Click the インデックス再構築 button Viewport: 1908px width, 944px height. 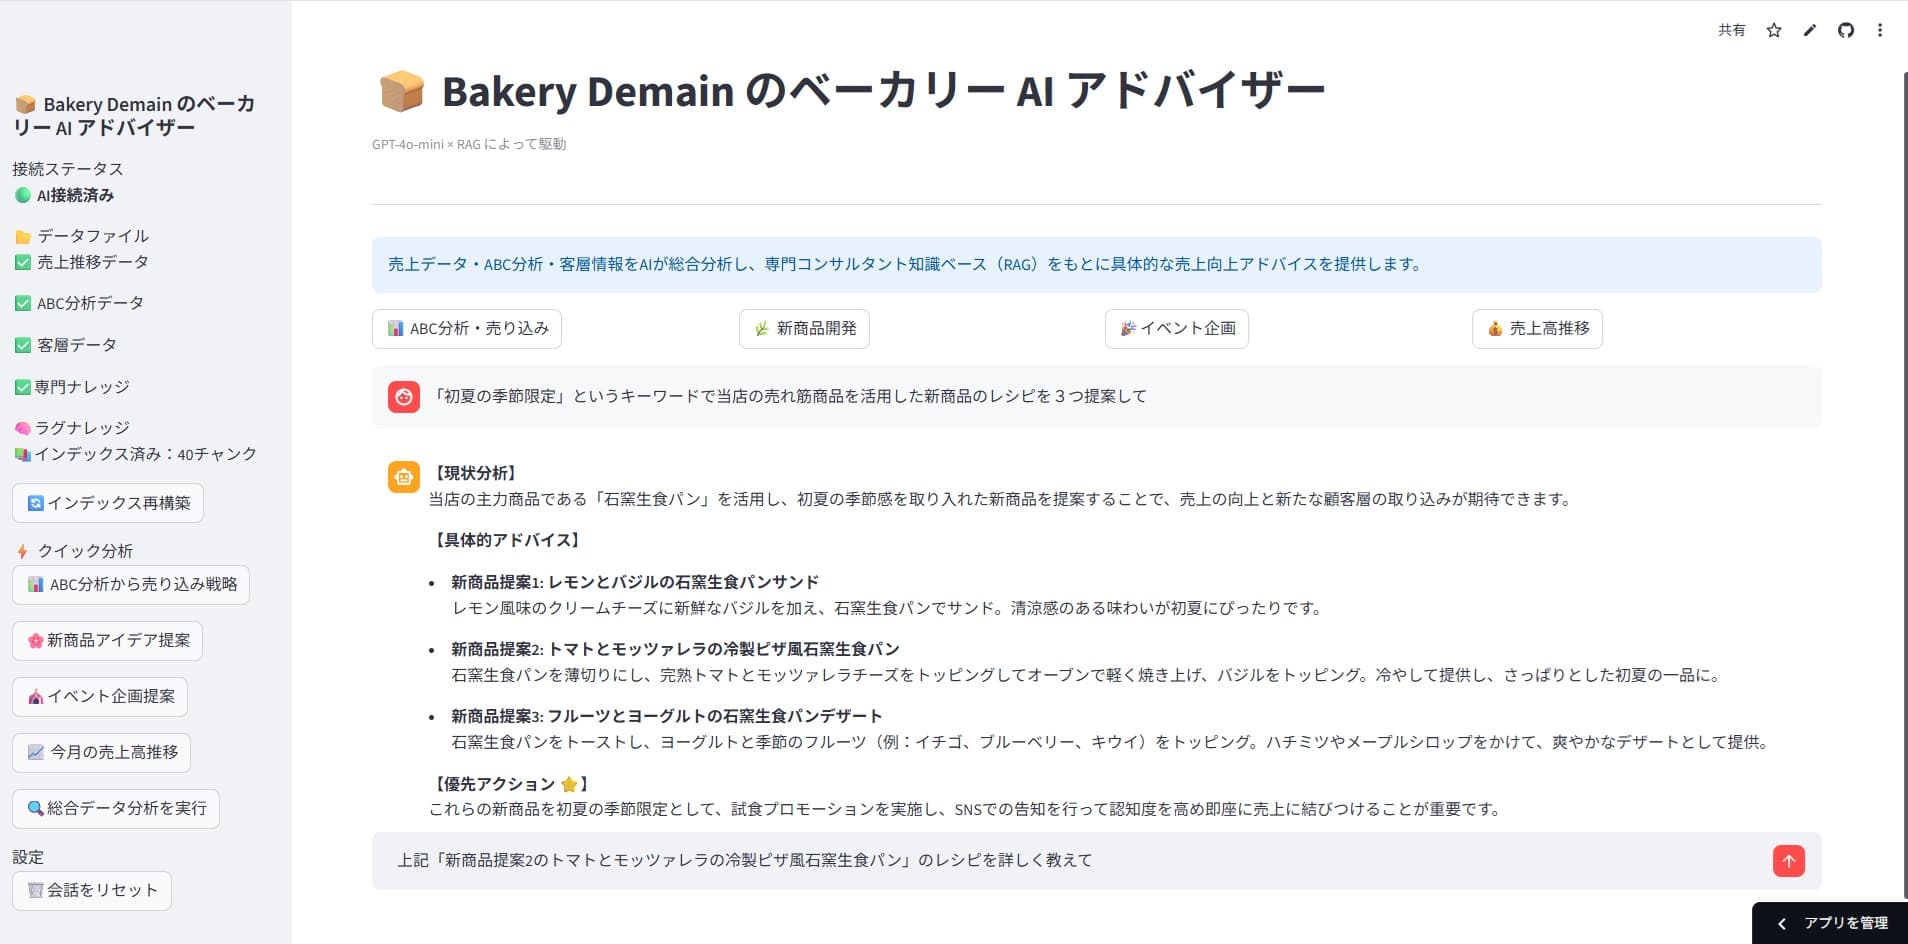(108, 503)
